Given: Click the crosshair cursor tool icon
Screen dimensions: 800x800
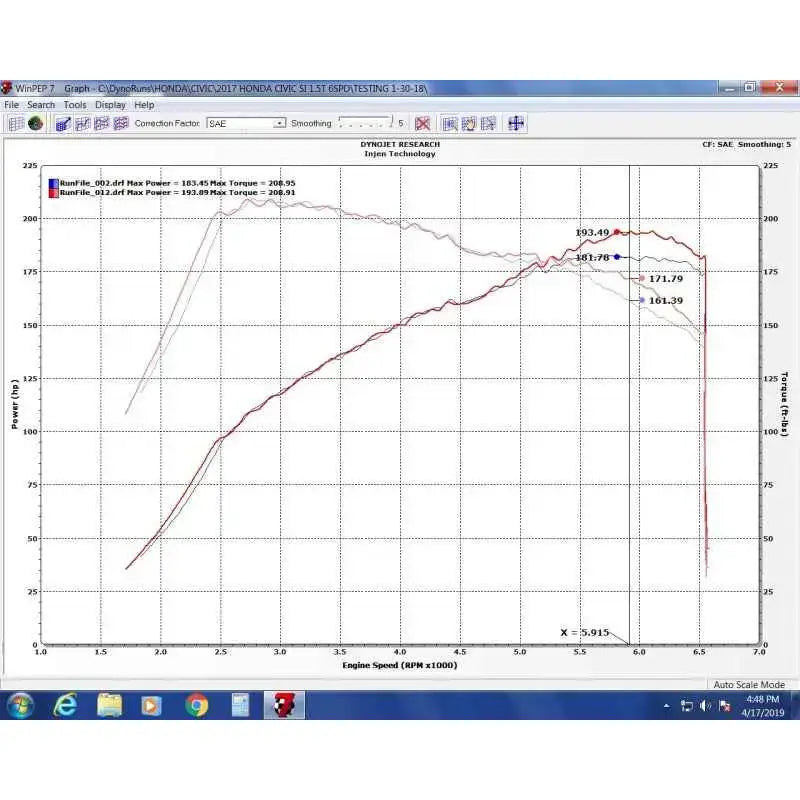Looking at the screenshot, I should [x=516, y=123].
